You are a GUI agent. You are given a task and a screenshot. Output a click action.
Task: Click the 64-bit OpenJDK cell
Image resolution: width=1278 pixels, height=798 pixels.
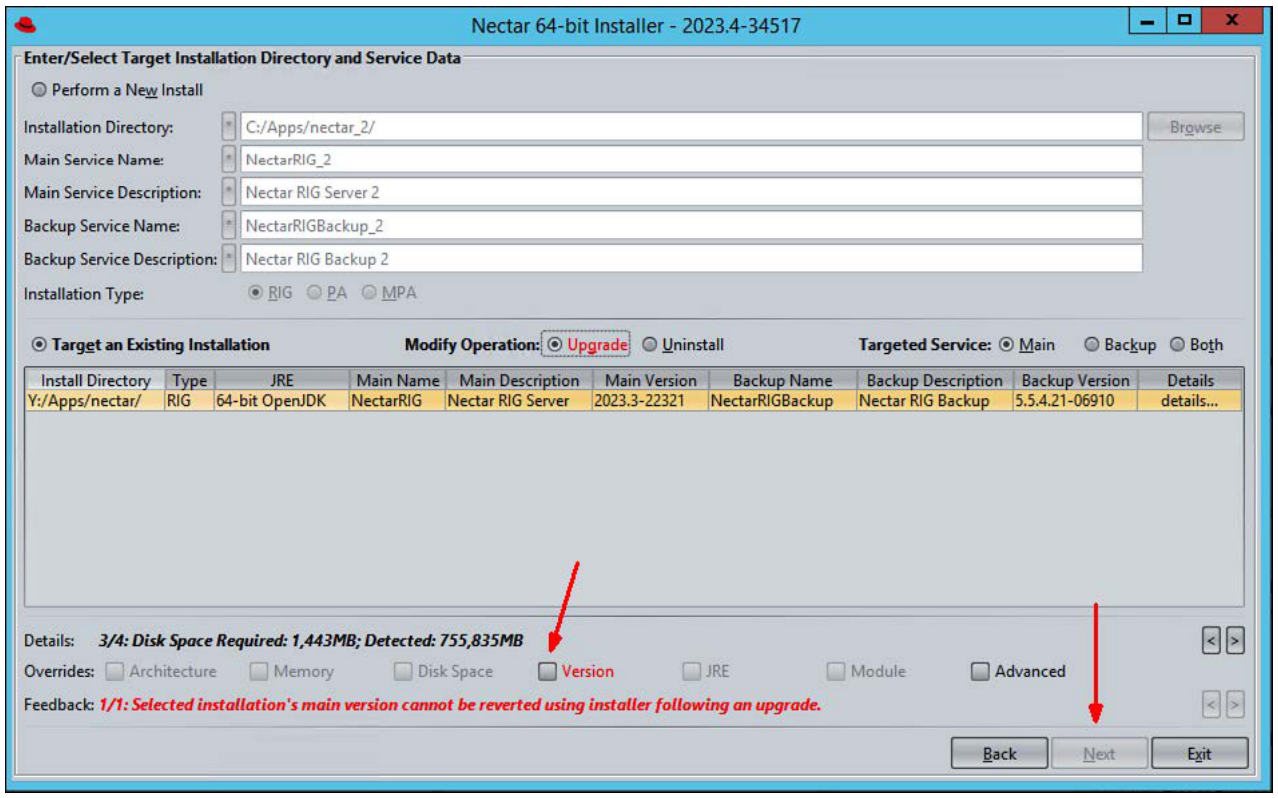[x=282, y=401]
